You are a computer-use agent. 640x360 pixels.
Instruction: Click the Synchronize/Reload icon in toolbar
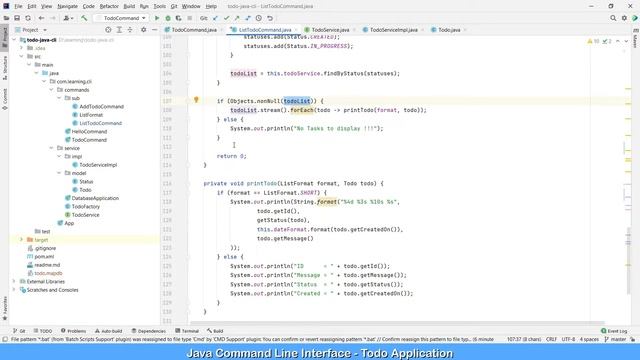pos(28,18)
